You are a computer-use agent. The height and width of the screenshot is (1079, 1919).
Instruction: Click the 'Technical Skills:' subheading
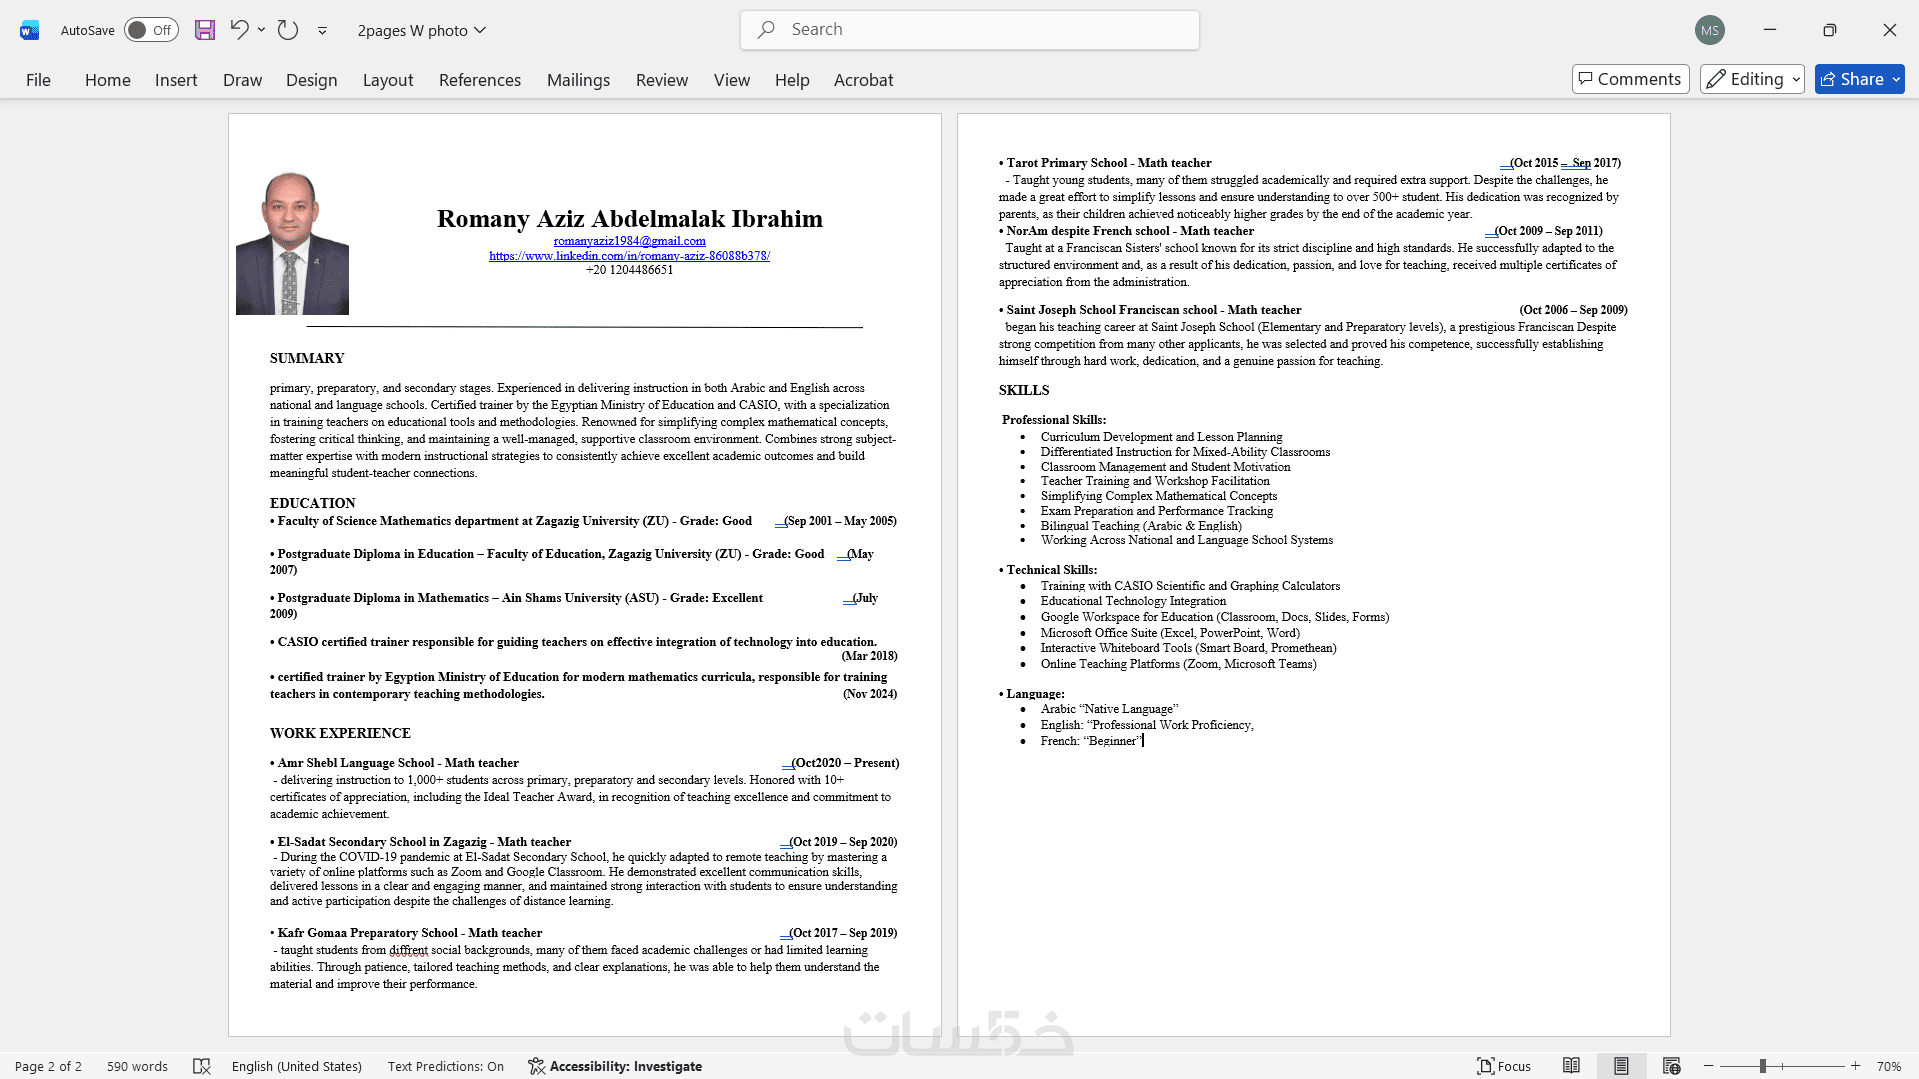pyautogui.click(x=1052, y=570)
